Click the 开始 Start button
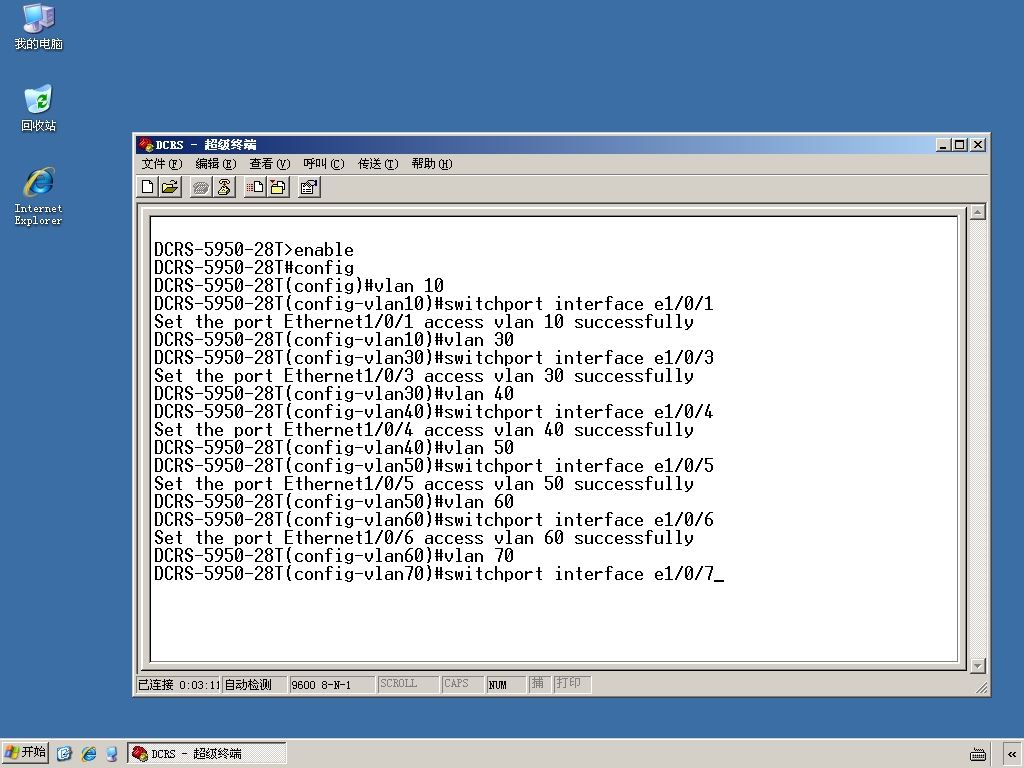This screenshot has width=1024, height=768. (x=25, y=753)
